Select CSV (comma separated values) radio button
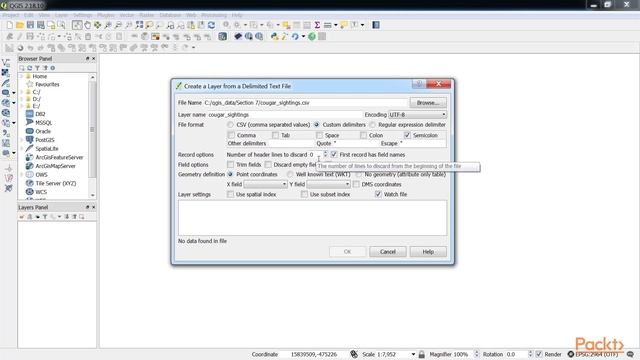The height and width of the screenshot is (360, 640). [x=231, y=124]
